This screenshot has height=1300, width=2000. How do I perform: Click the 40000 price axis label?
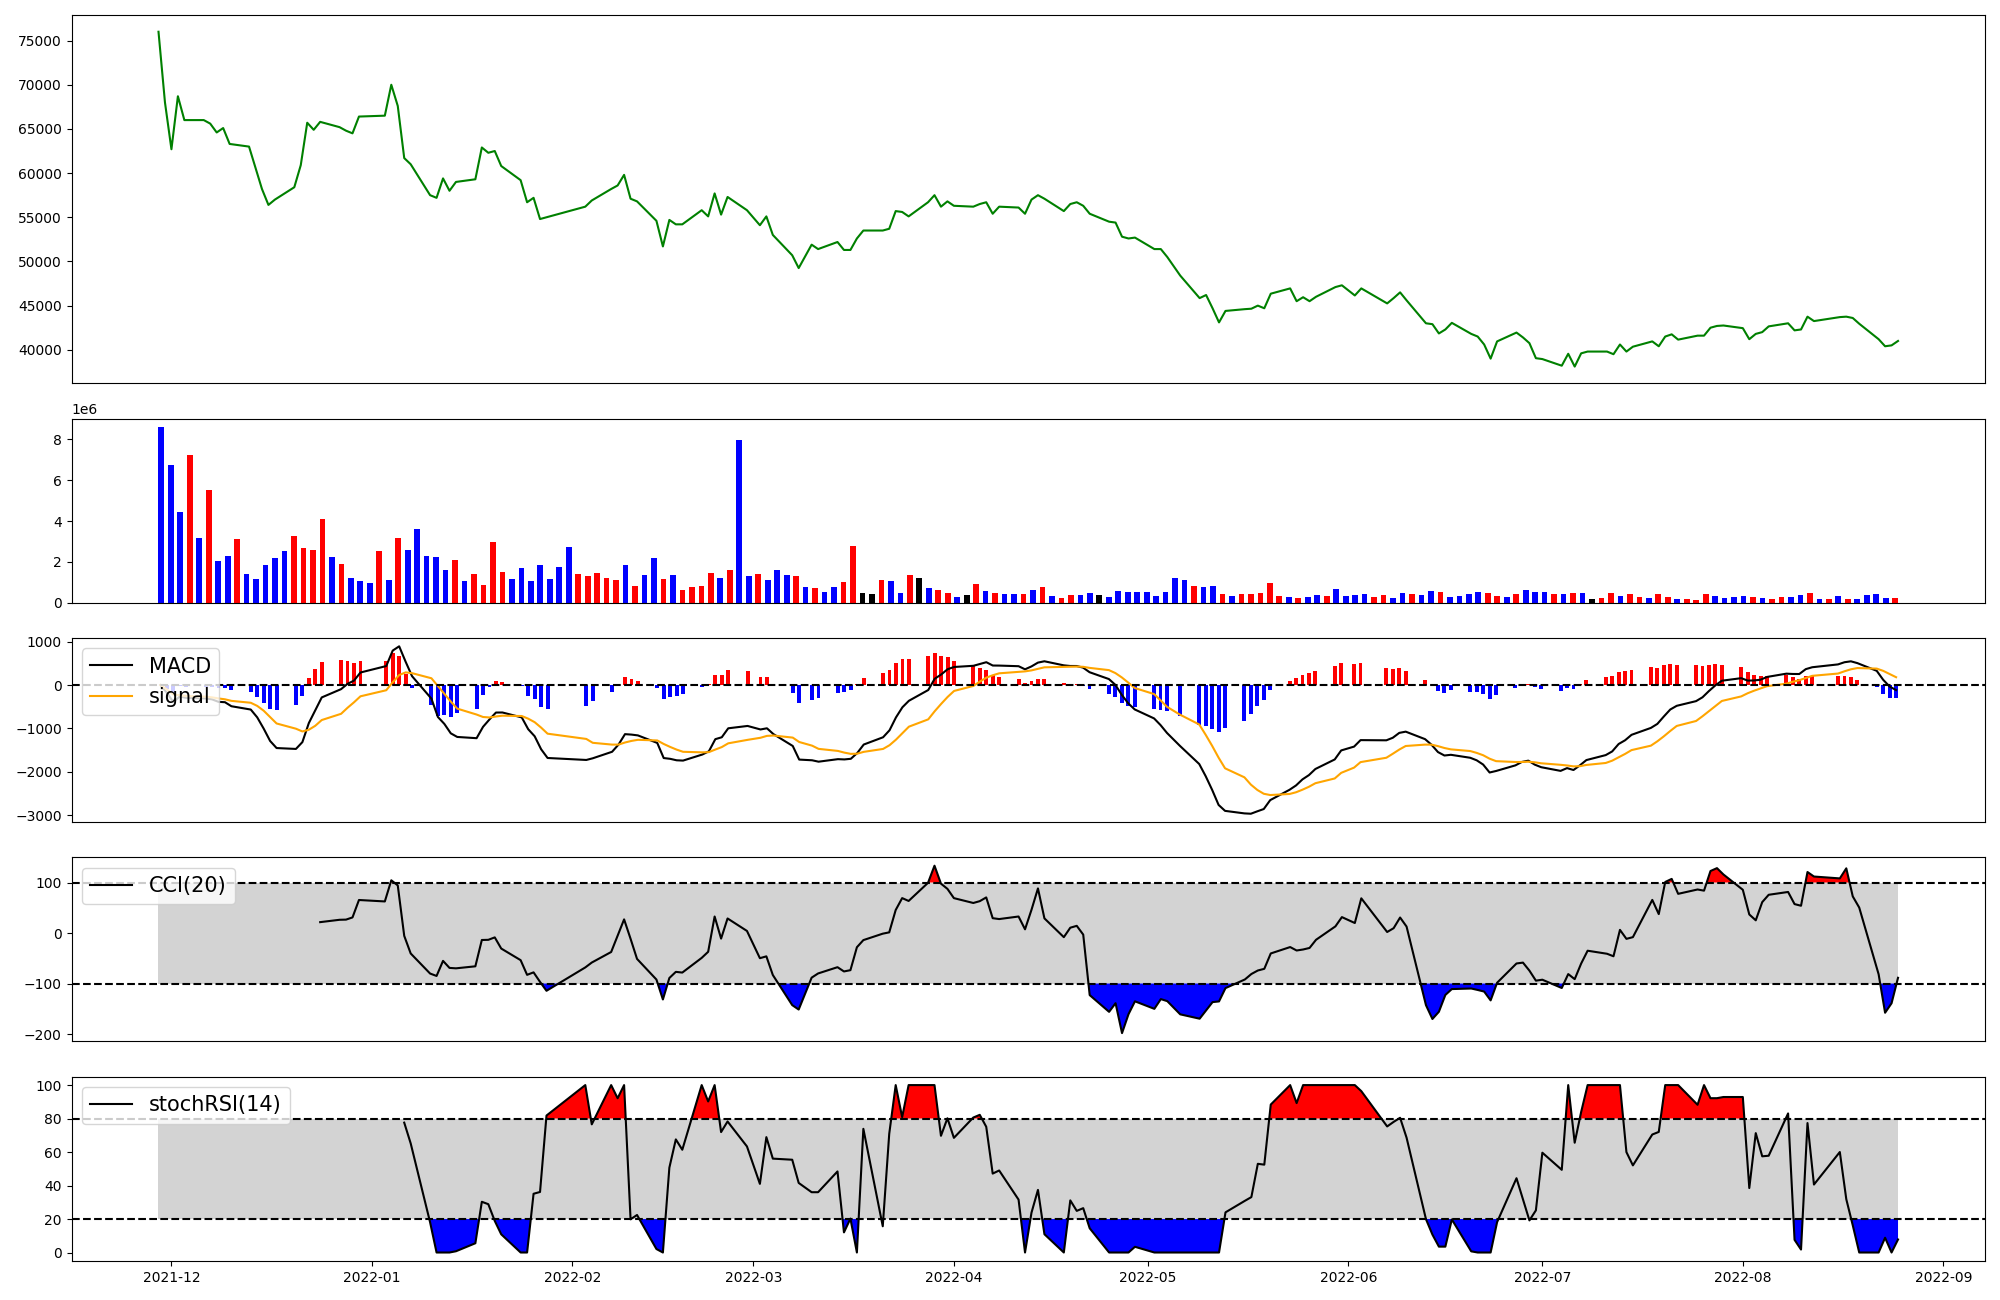click(40, 350)
